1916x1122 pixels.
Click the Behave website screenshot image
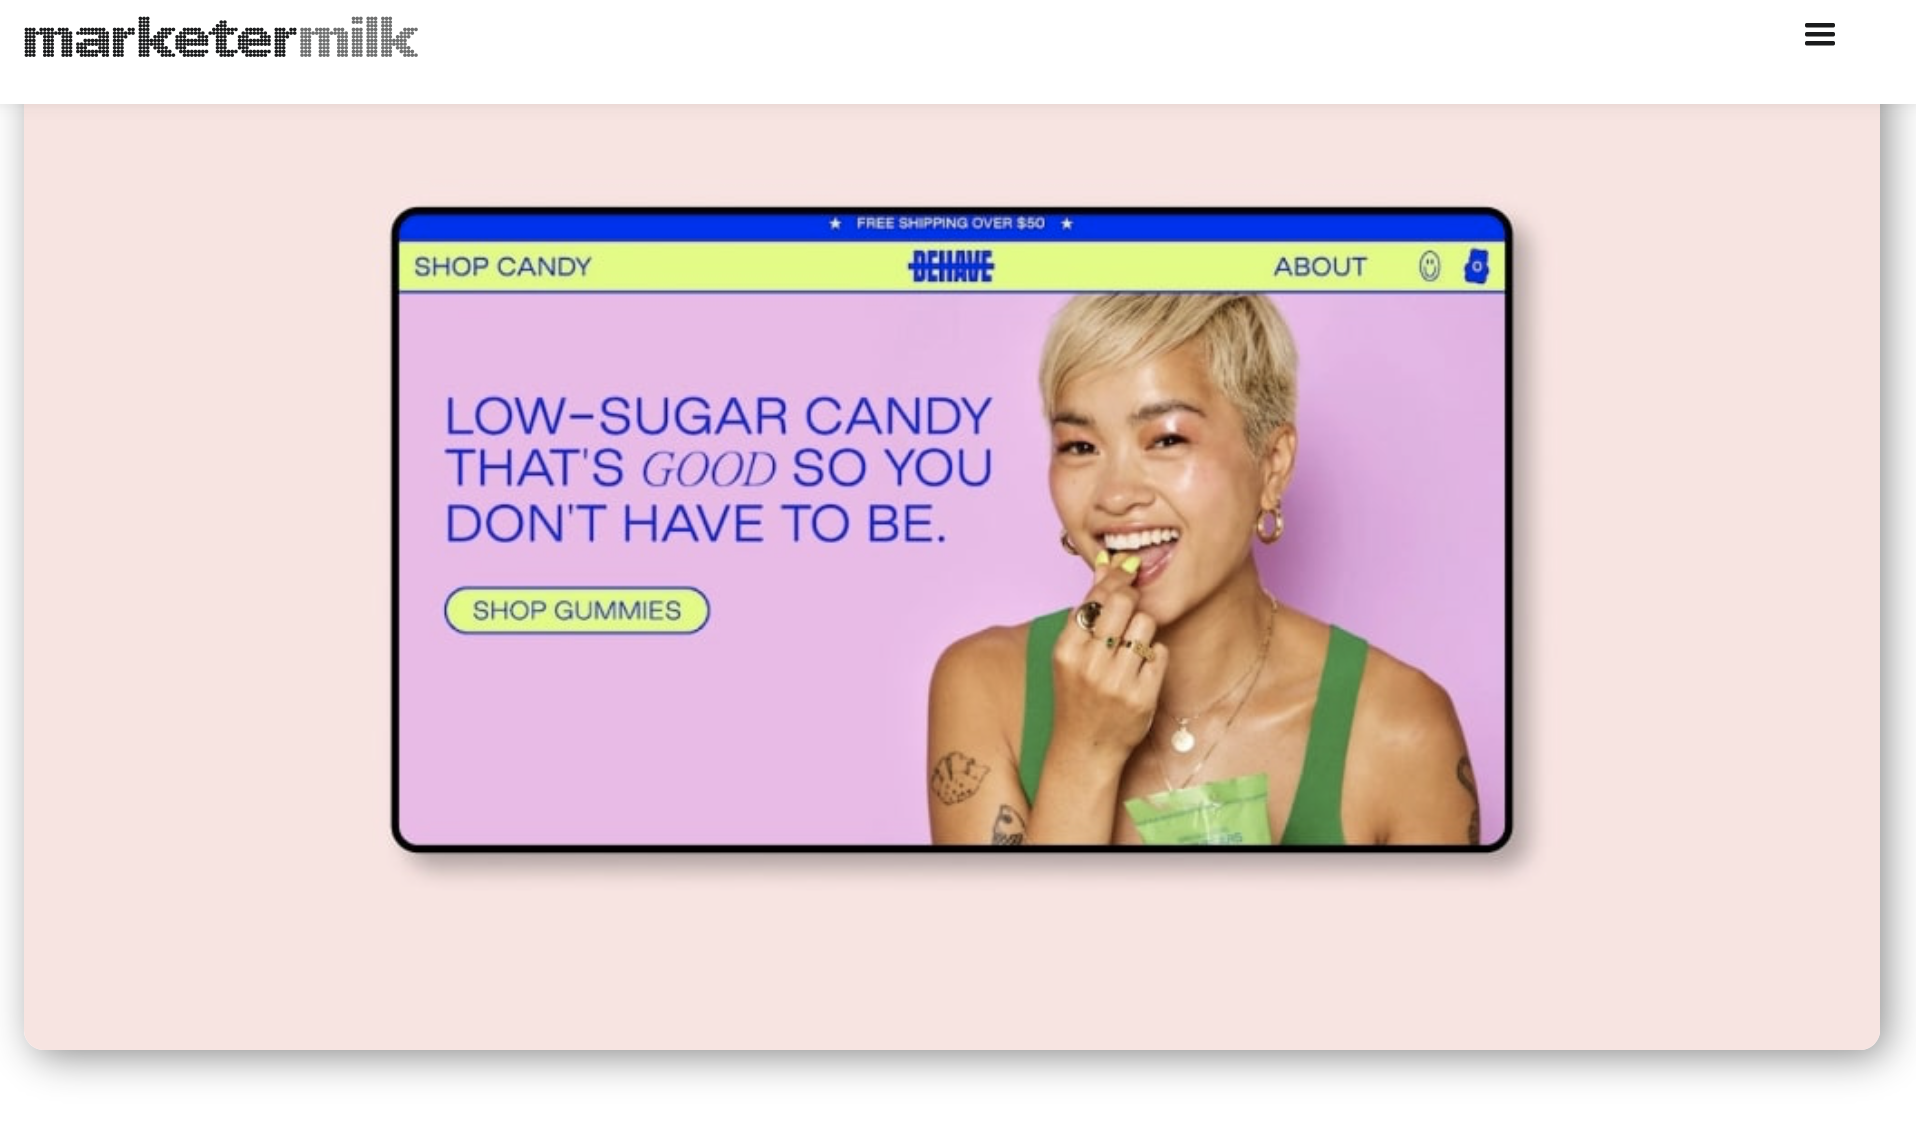pos(951,529)
